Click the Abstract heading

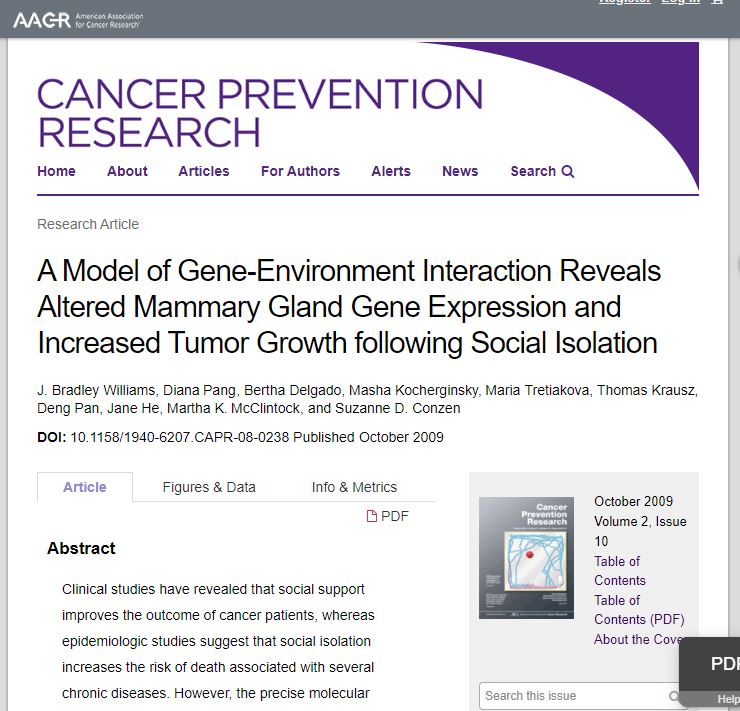pyautogui.click(x=81, y=548)
